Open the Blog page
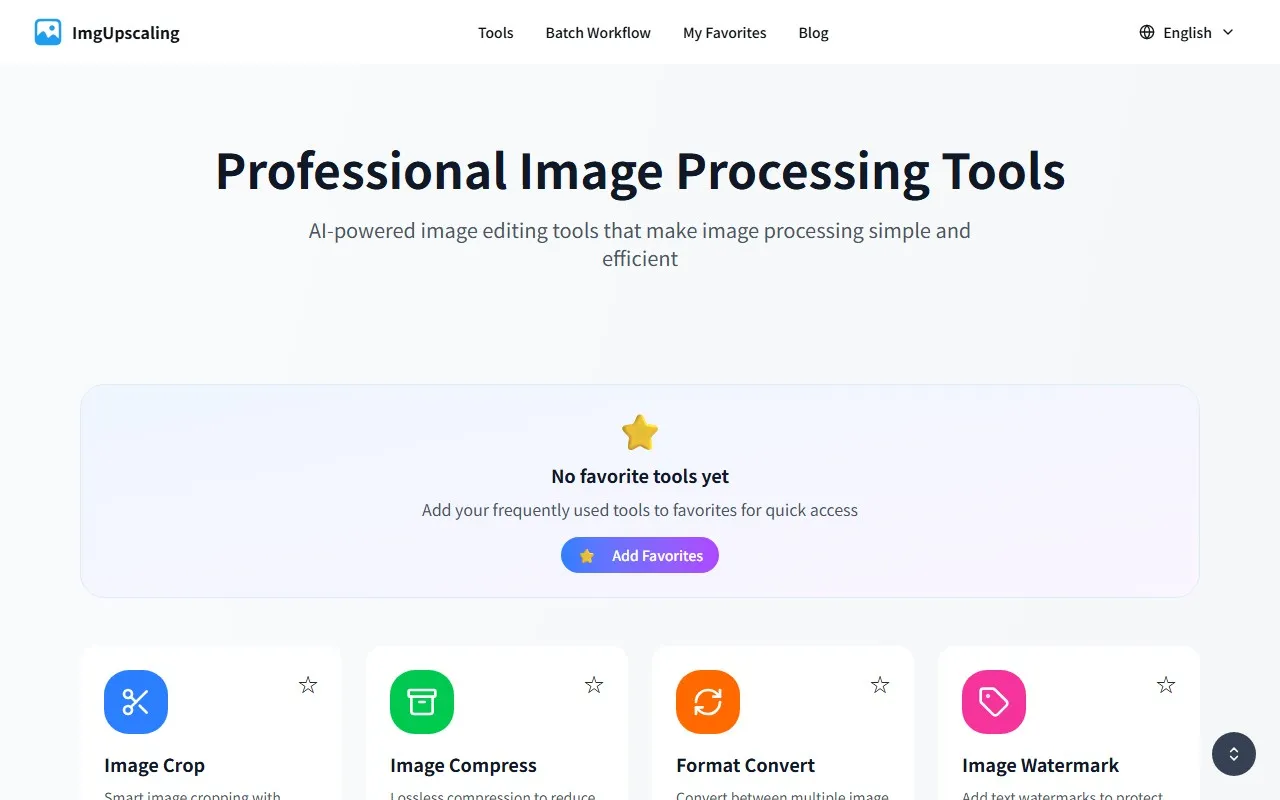The image size is (1280, 800). click(x=813, y=32)
